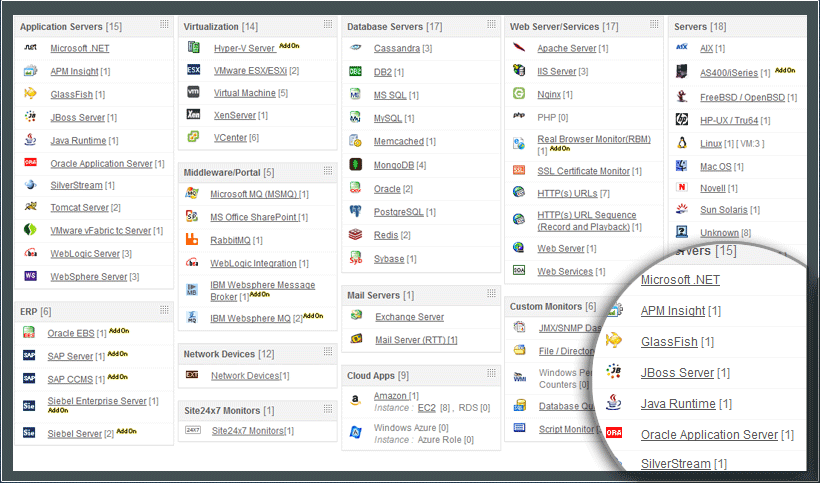The height and width of the screenshot is (483, 820).
Task: Click the Tomcat Server icon
Action: 30,206
